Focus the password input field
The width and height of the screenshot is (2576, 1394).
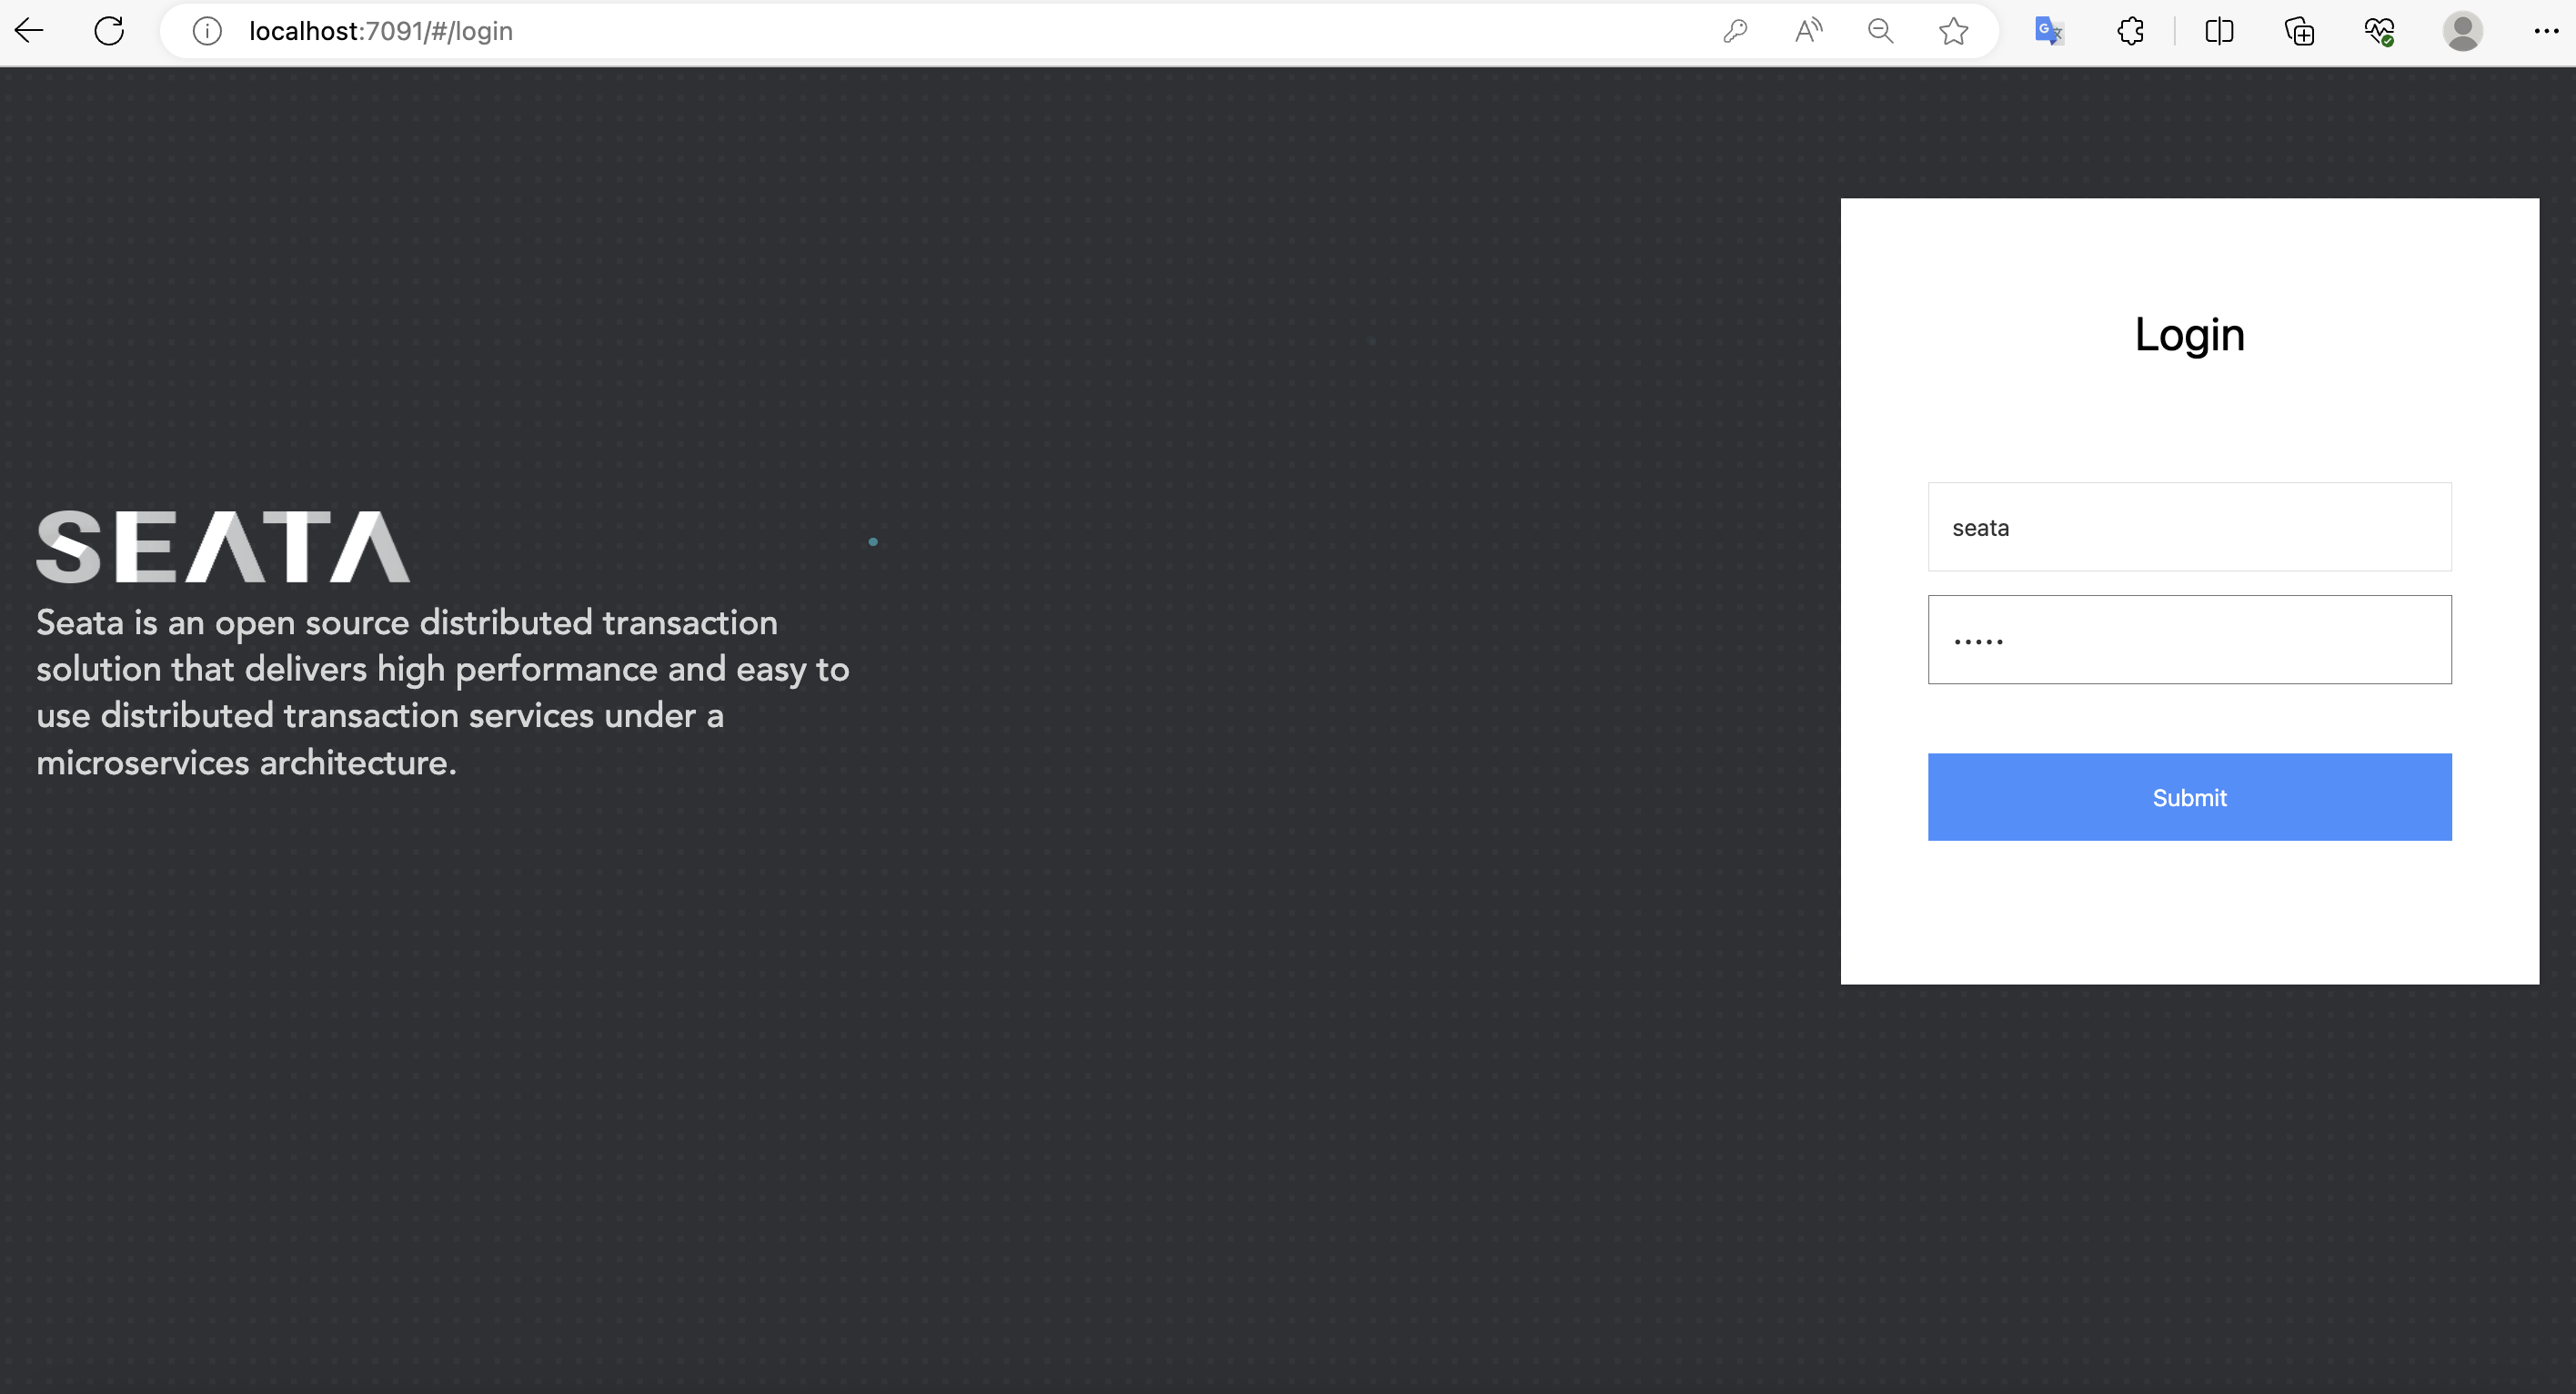point(2189,640)
